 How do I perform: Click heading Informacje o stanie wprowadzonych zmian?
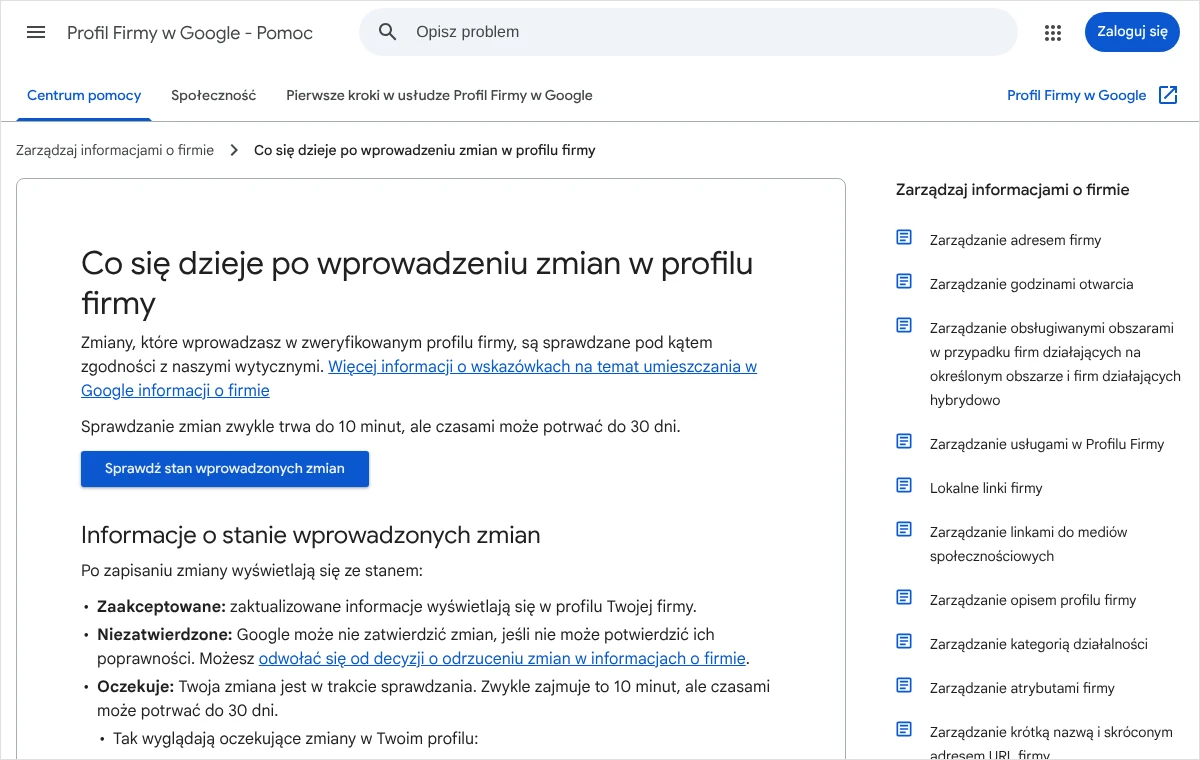click(310, 535)
